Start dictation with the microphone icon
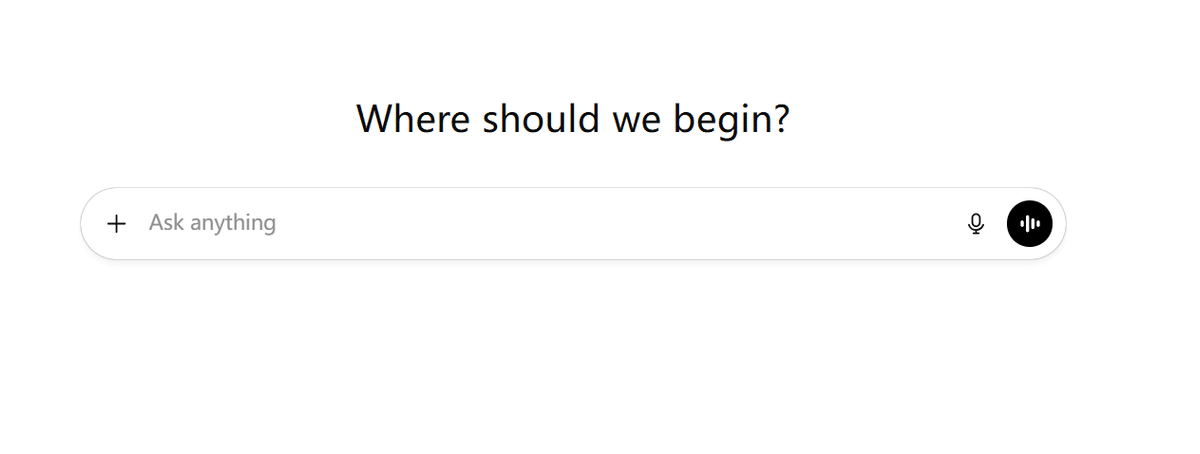Viewport: 1200px width, 454px height. pos(976,224)
